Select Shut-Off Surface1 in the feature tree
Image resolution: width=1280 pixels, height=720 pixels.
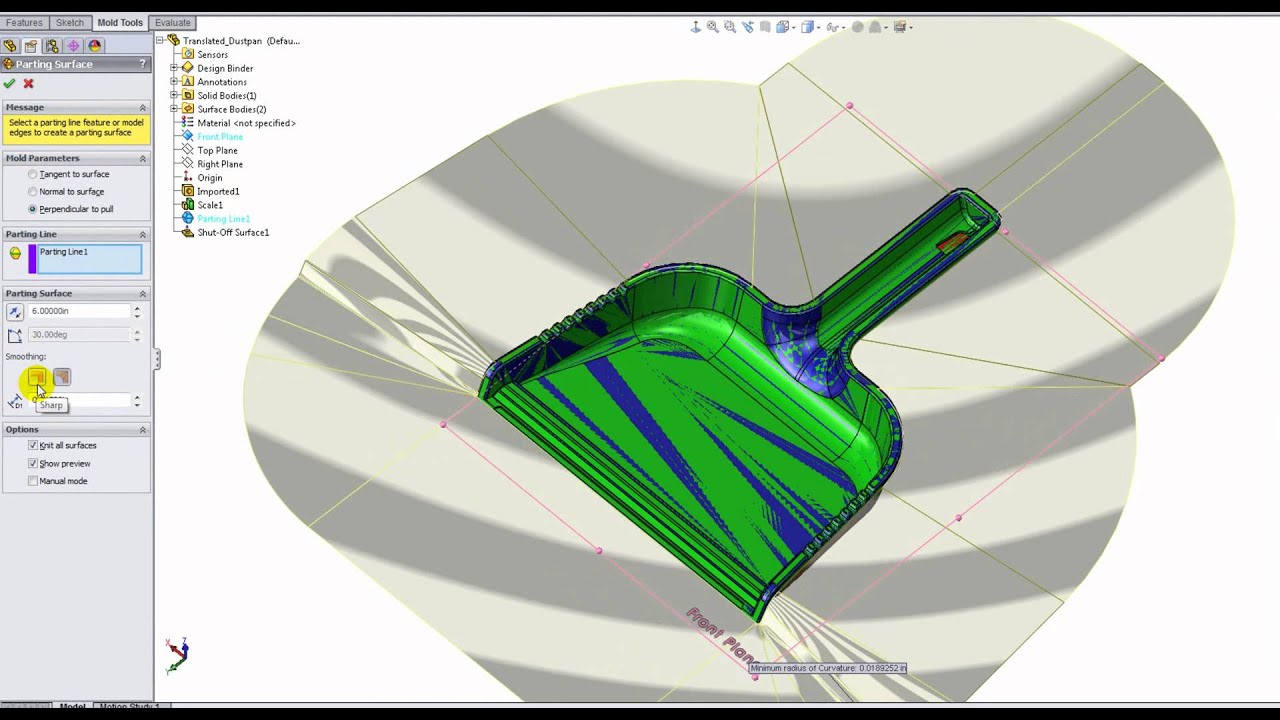click(x=233, y=232)
